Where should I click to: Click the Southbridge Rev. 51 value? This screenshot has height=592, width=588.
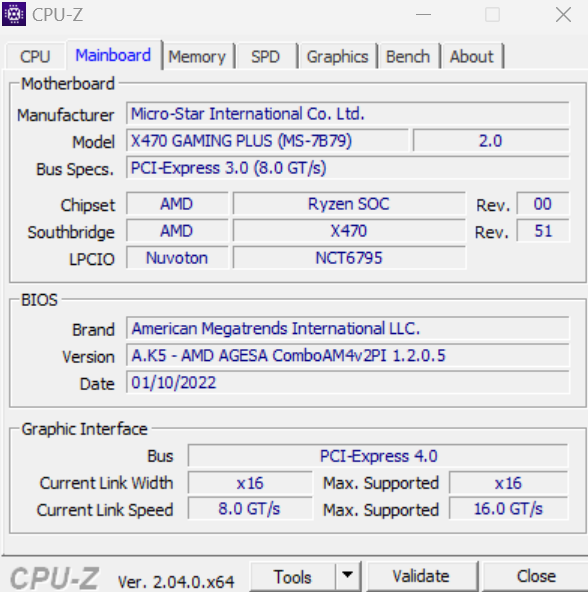pyautogui.click(x=542, y=231)
